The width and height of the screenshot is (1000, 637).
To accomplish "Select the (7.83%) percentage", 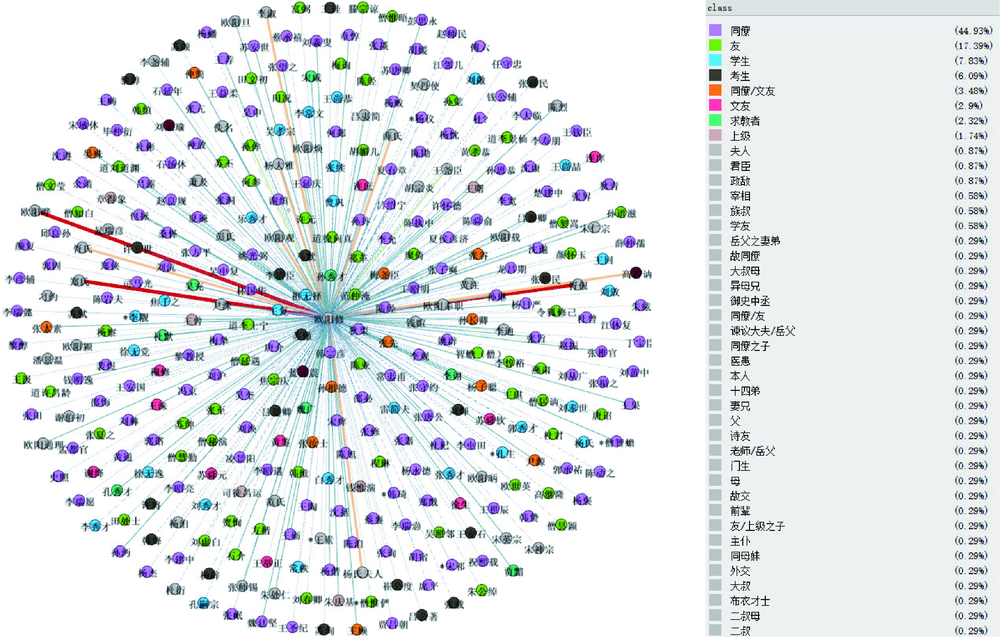I will (x=973, y=61).
